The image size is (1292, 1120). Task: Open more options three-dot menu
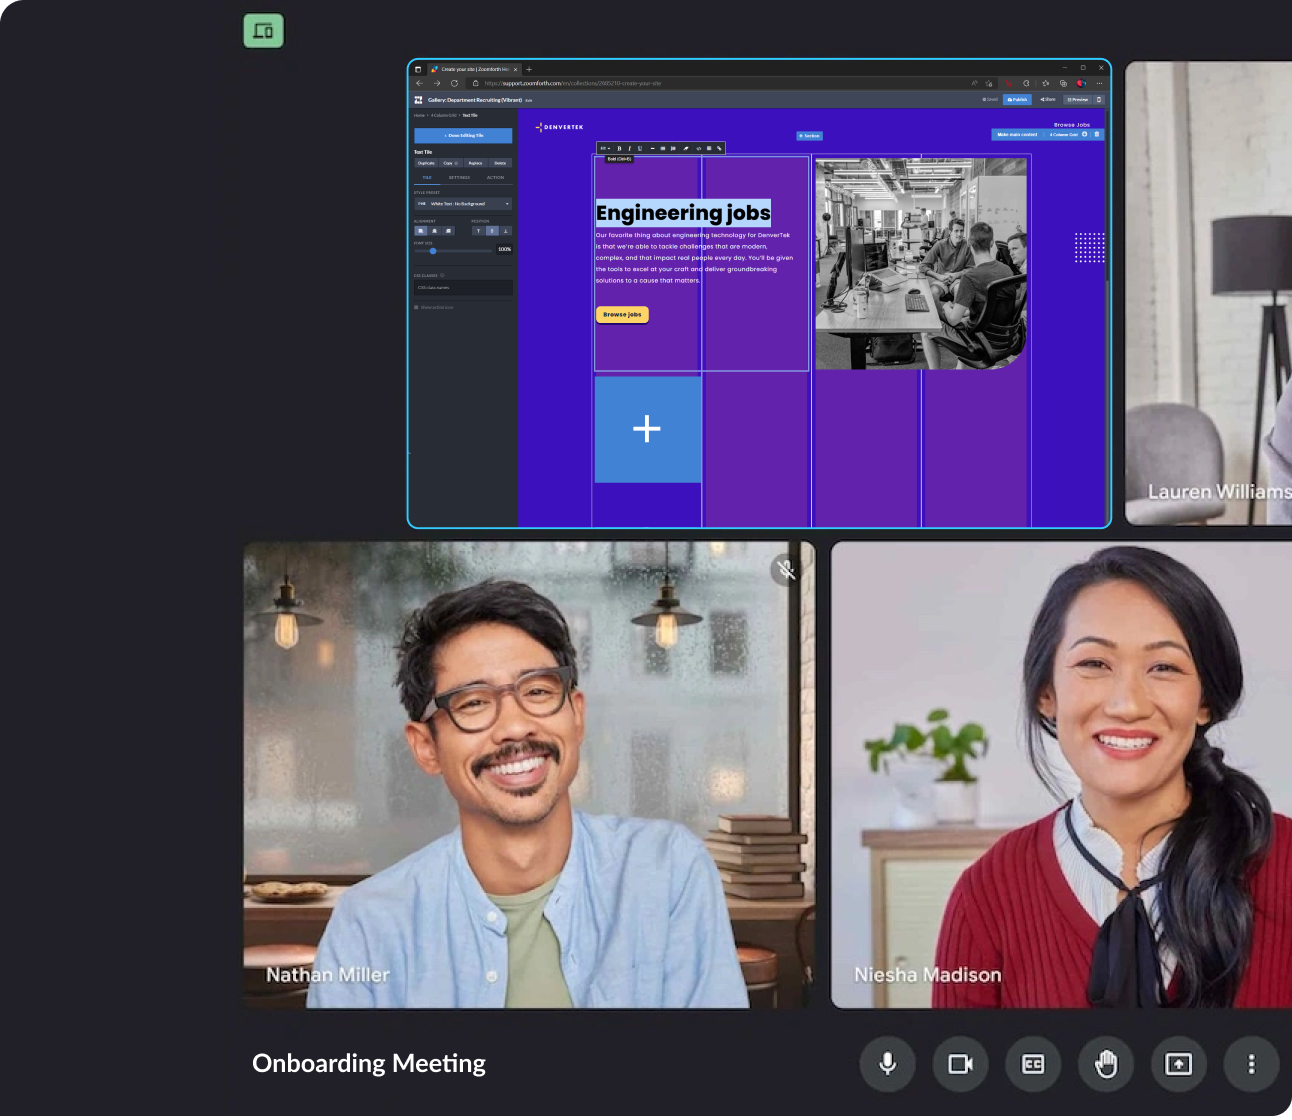[1251, 1064]
